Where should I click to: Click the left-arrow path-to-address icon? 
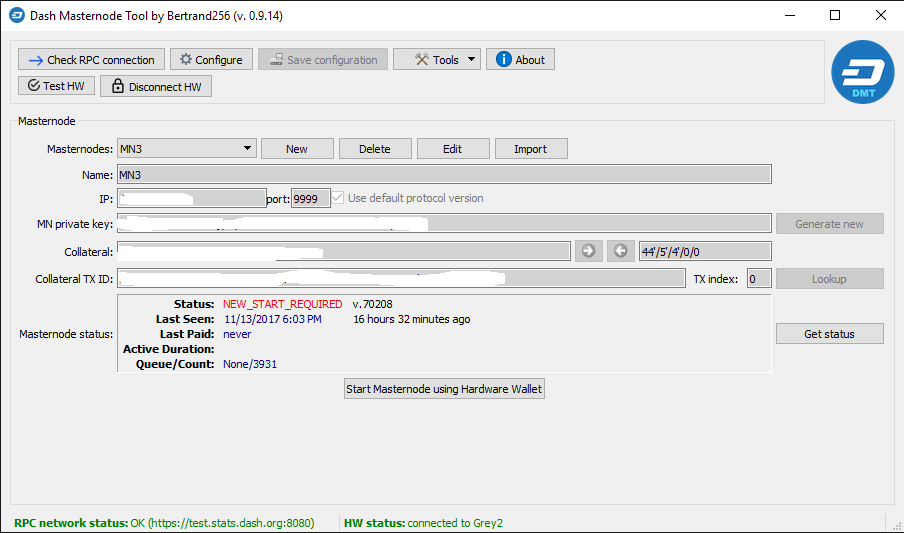pos(620,251)
